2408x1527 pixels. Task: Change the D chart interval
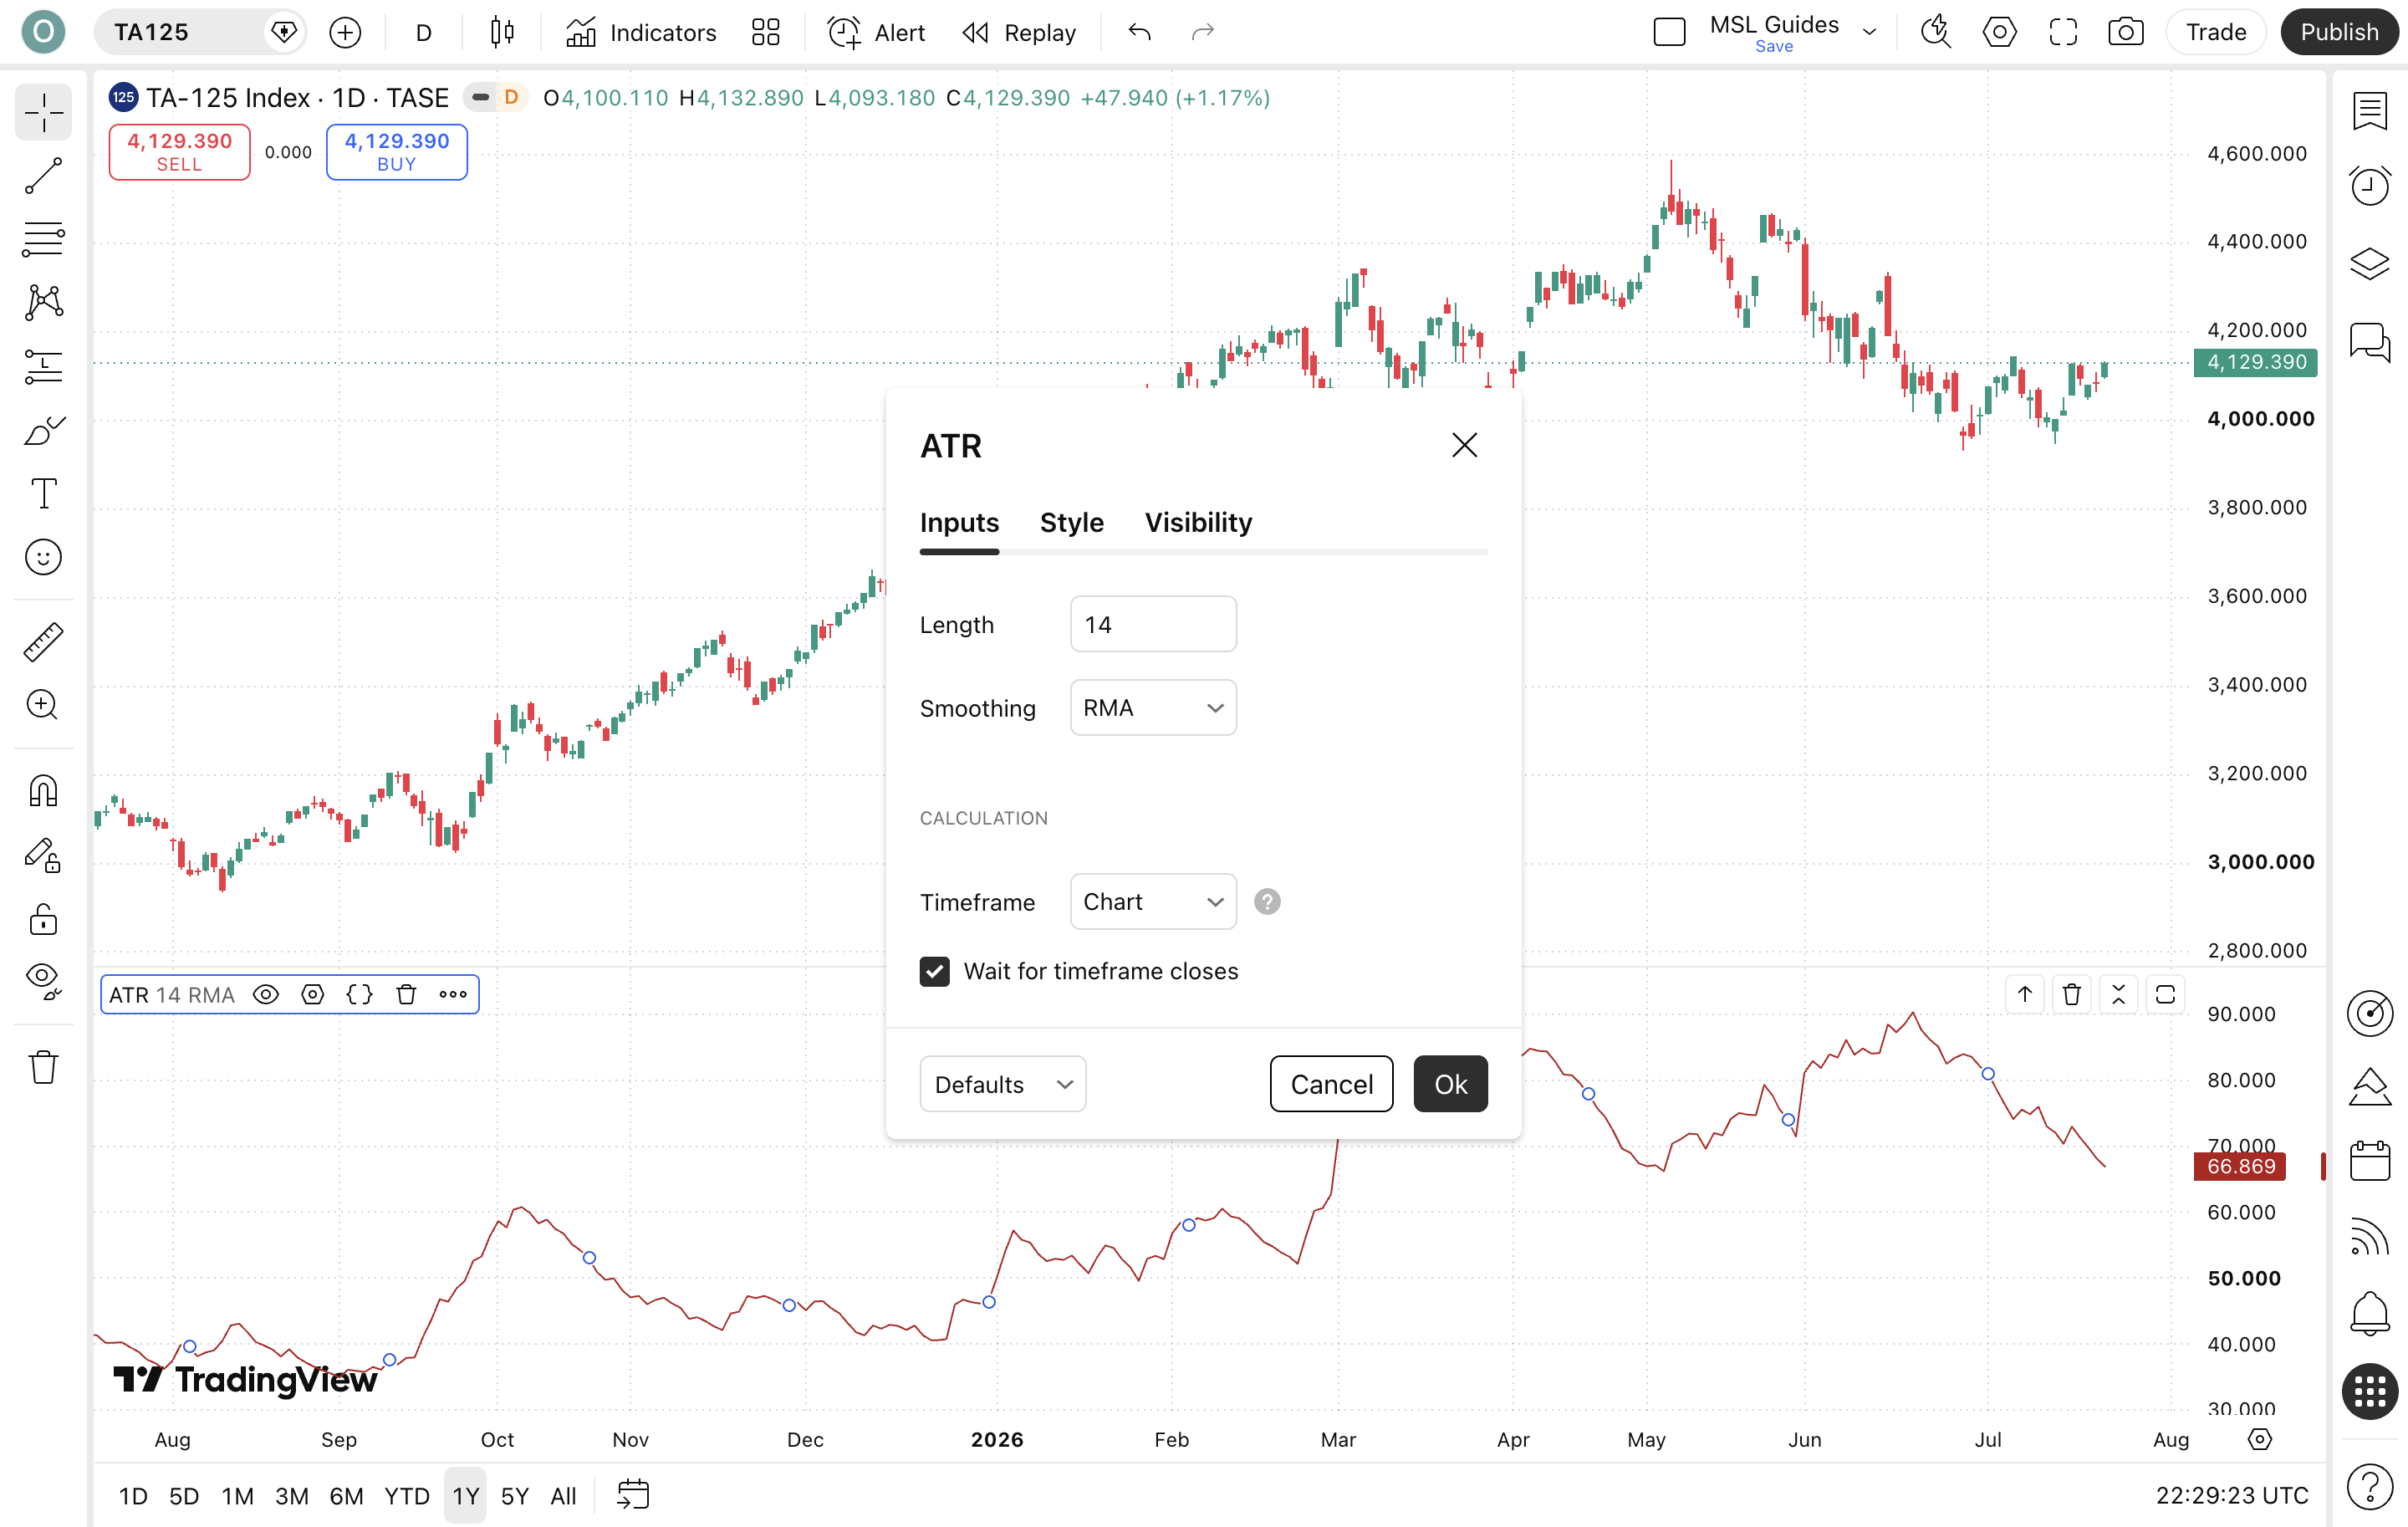(423, 32)
